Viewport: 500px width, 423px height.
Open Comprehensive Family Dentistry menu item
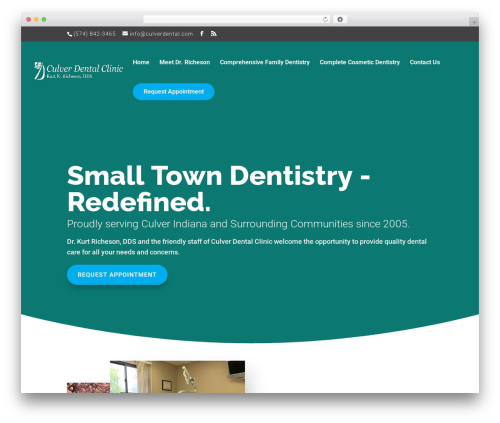(x=265, y=62)
